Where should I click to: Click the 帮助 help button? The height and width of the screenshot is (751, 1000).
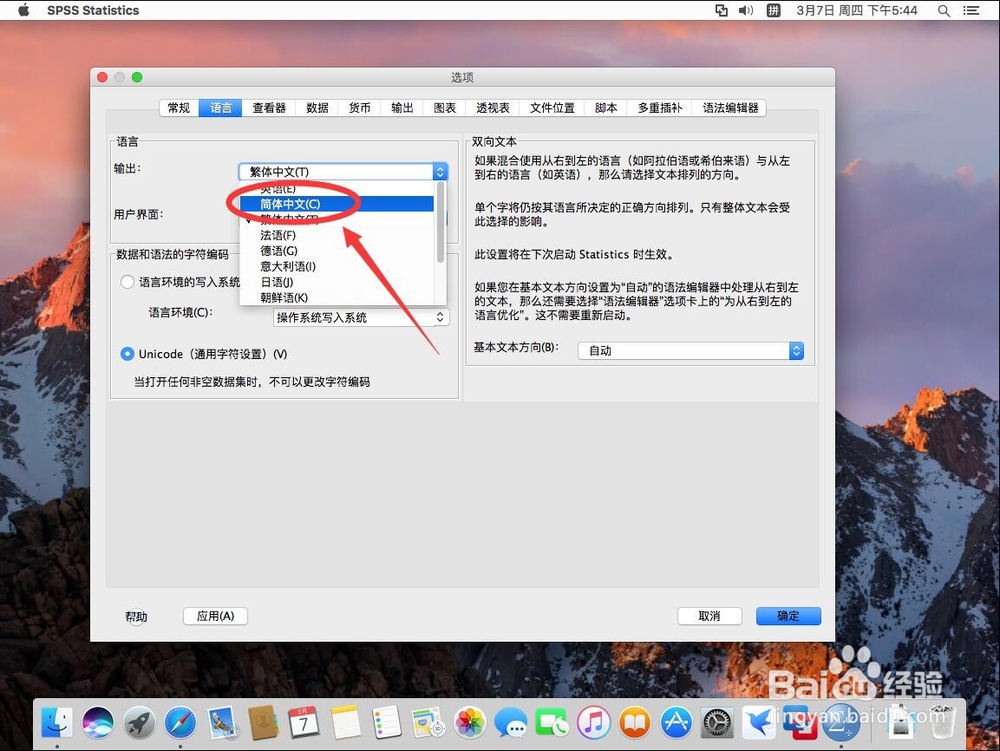136,616
